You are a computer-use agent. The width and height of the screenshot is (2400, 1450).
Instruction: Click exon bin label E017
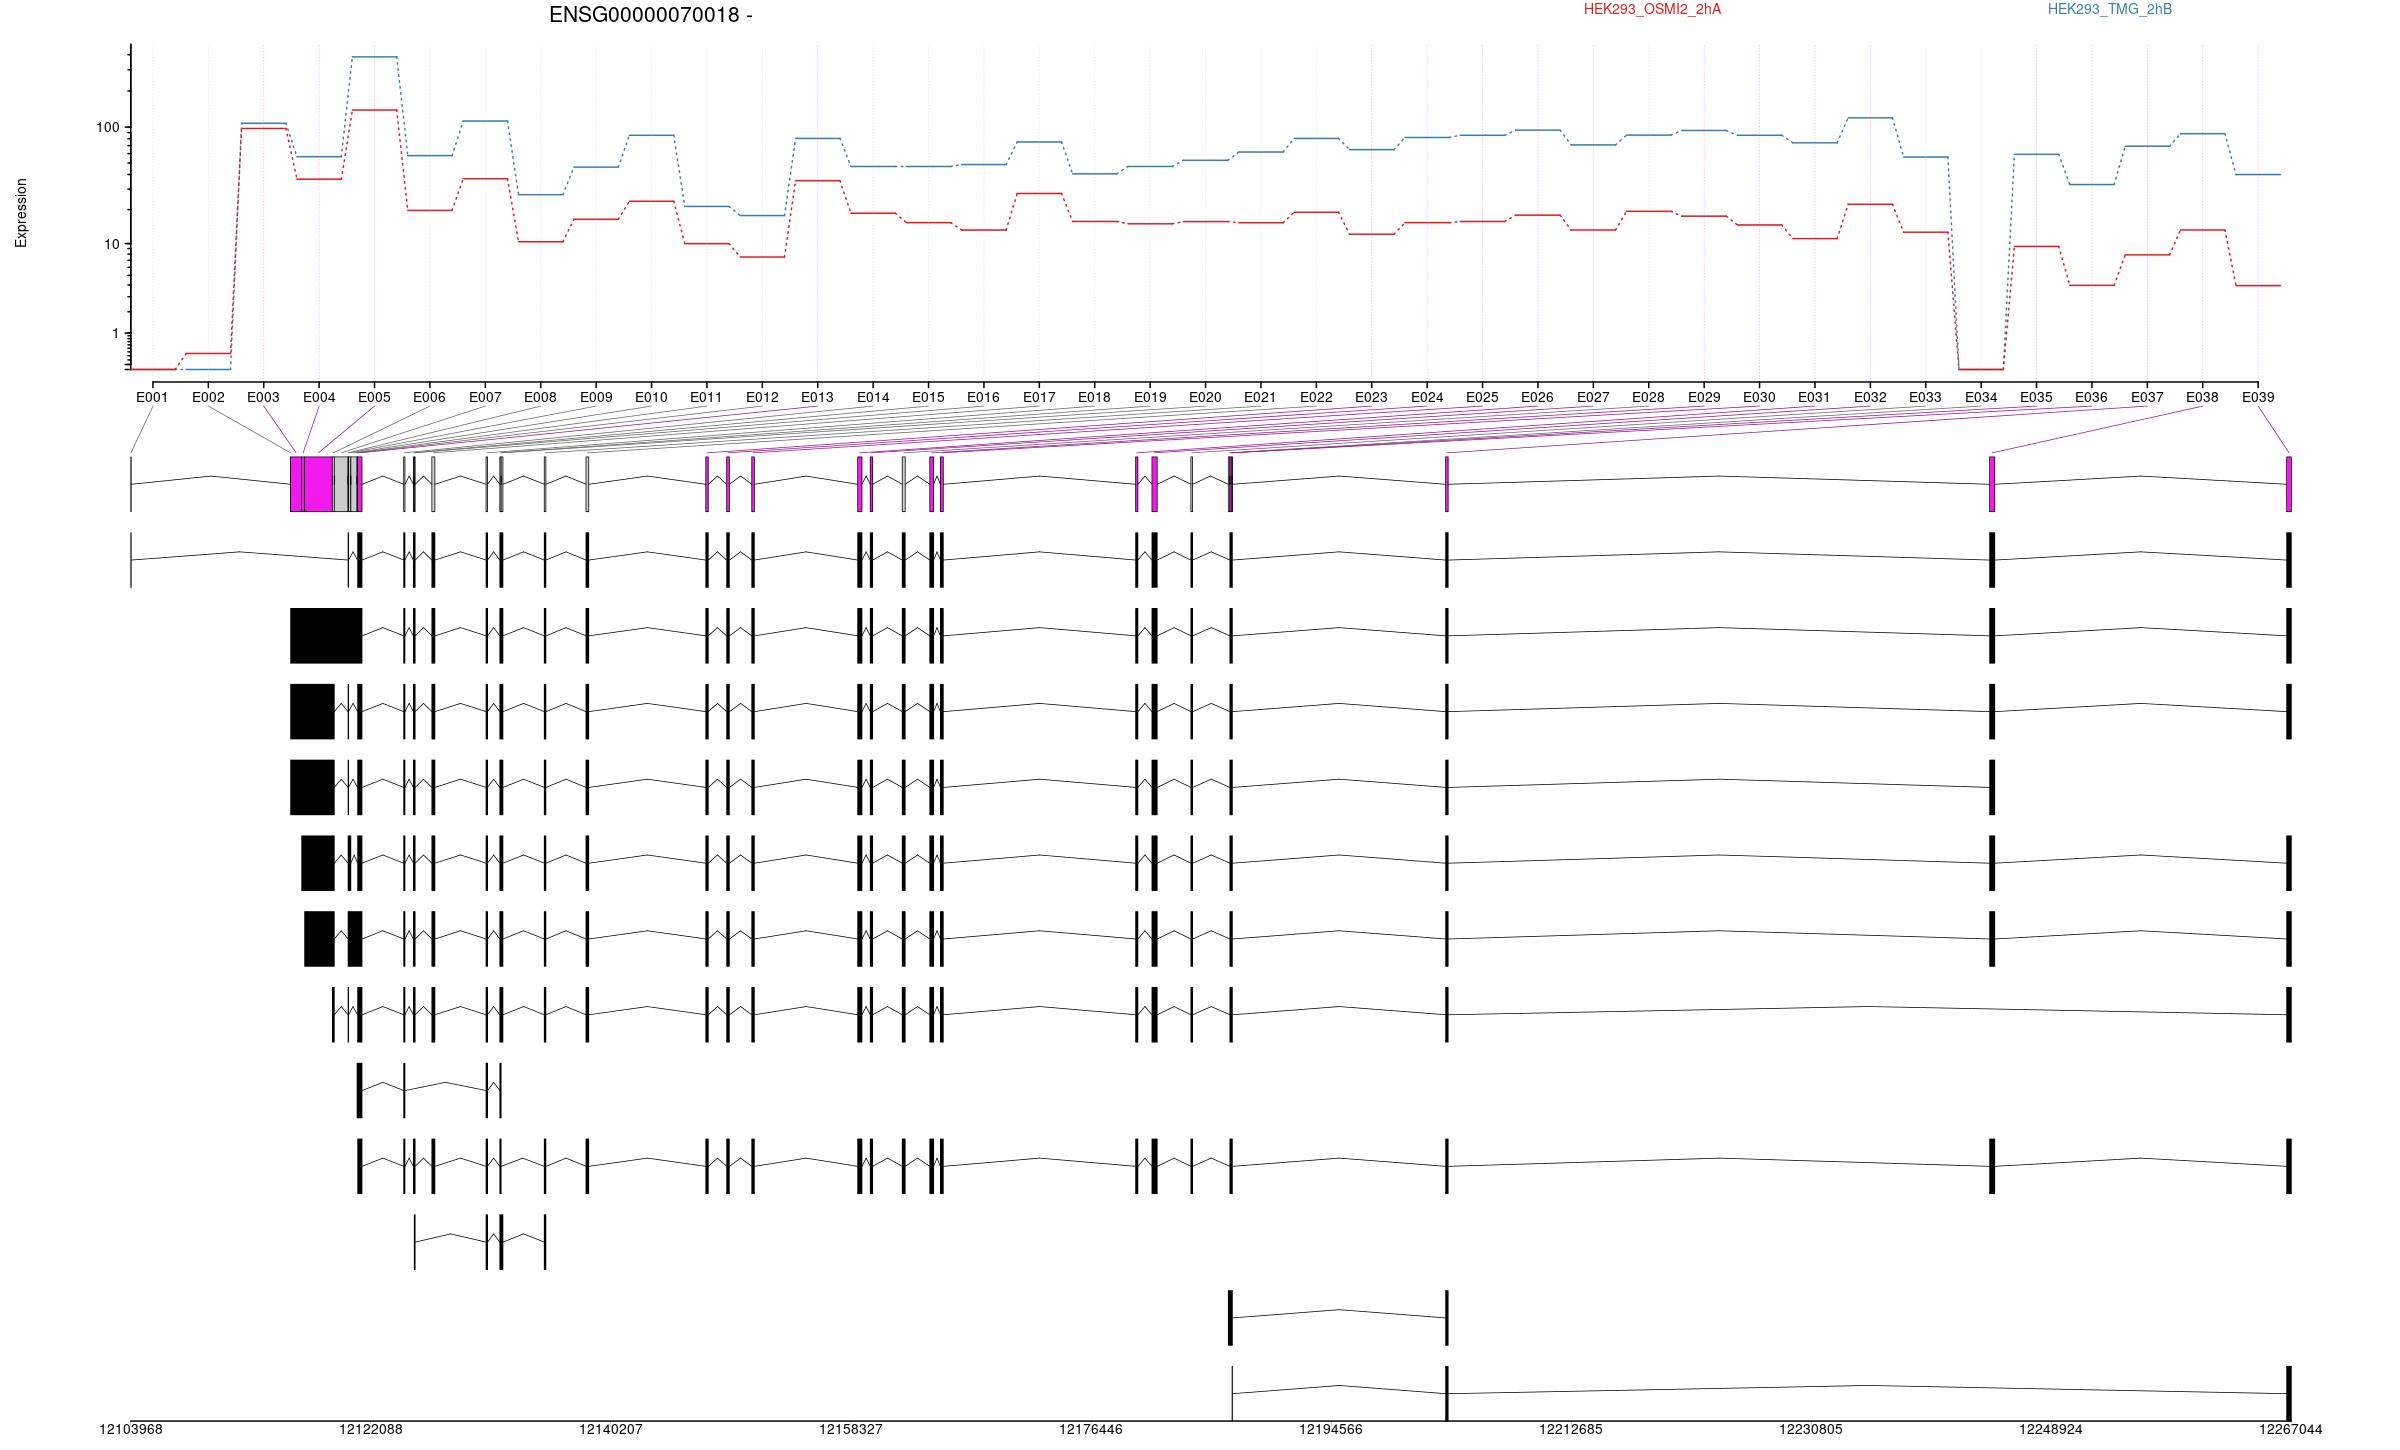pyautogui.click(x=1039, y=397)
